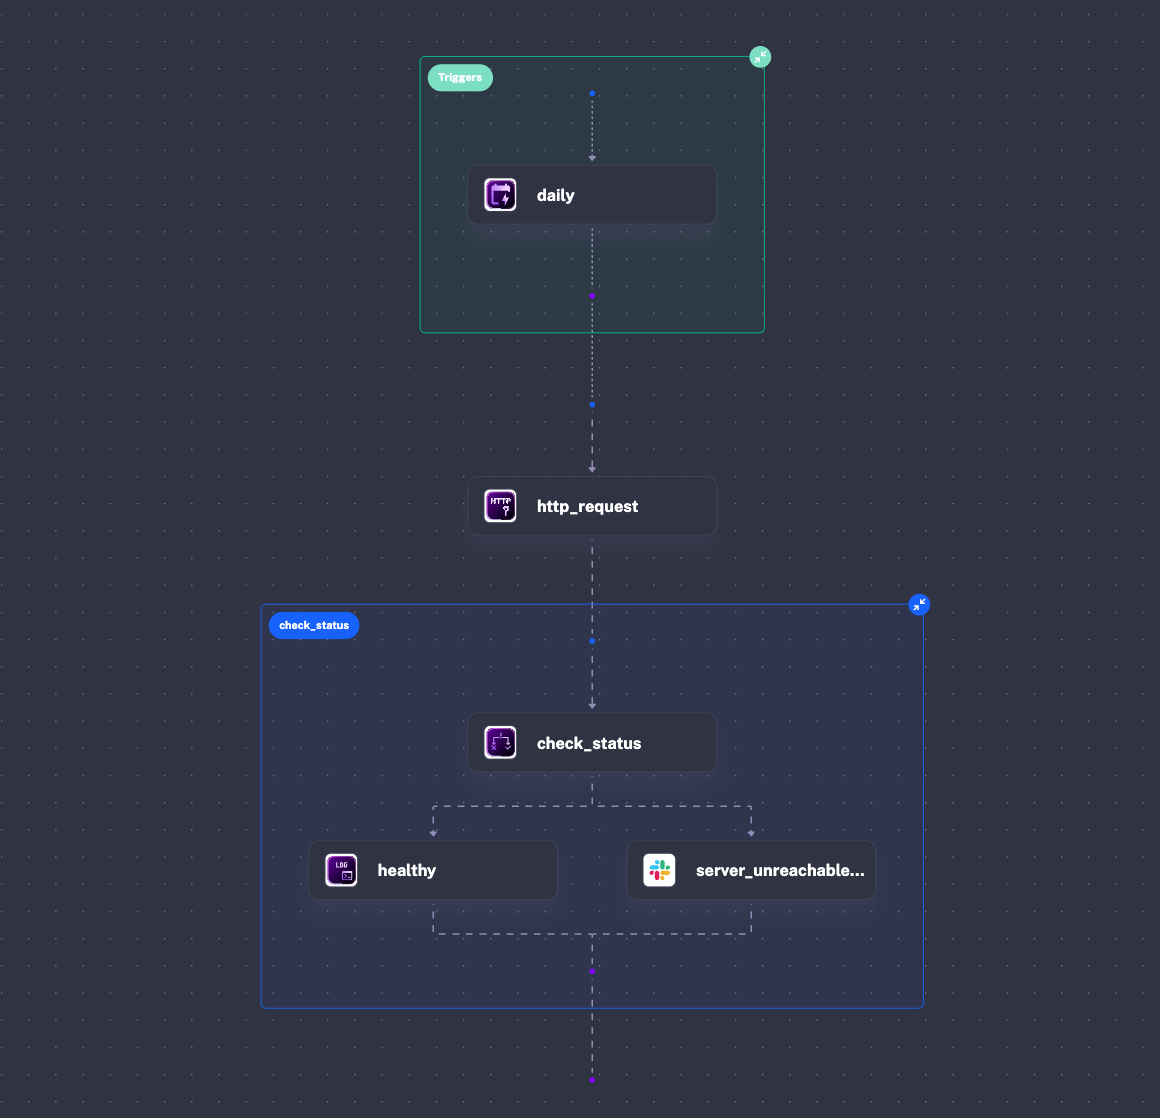Select the daily trigger node name
Image resolution: width=1160 pixels, height=1118 pixels.
[555, 196]
